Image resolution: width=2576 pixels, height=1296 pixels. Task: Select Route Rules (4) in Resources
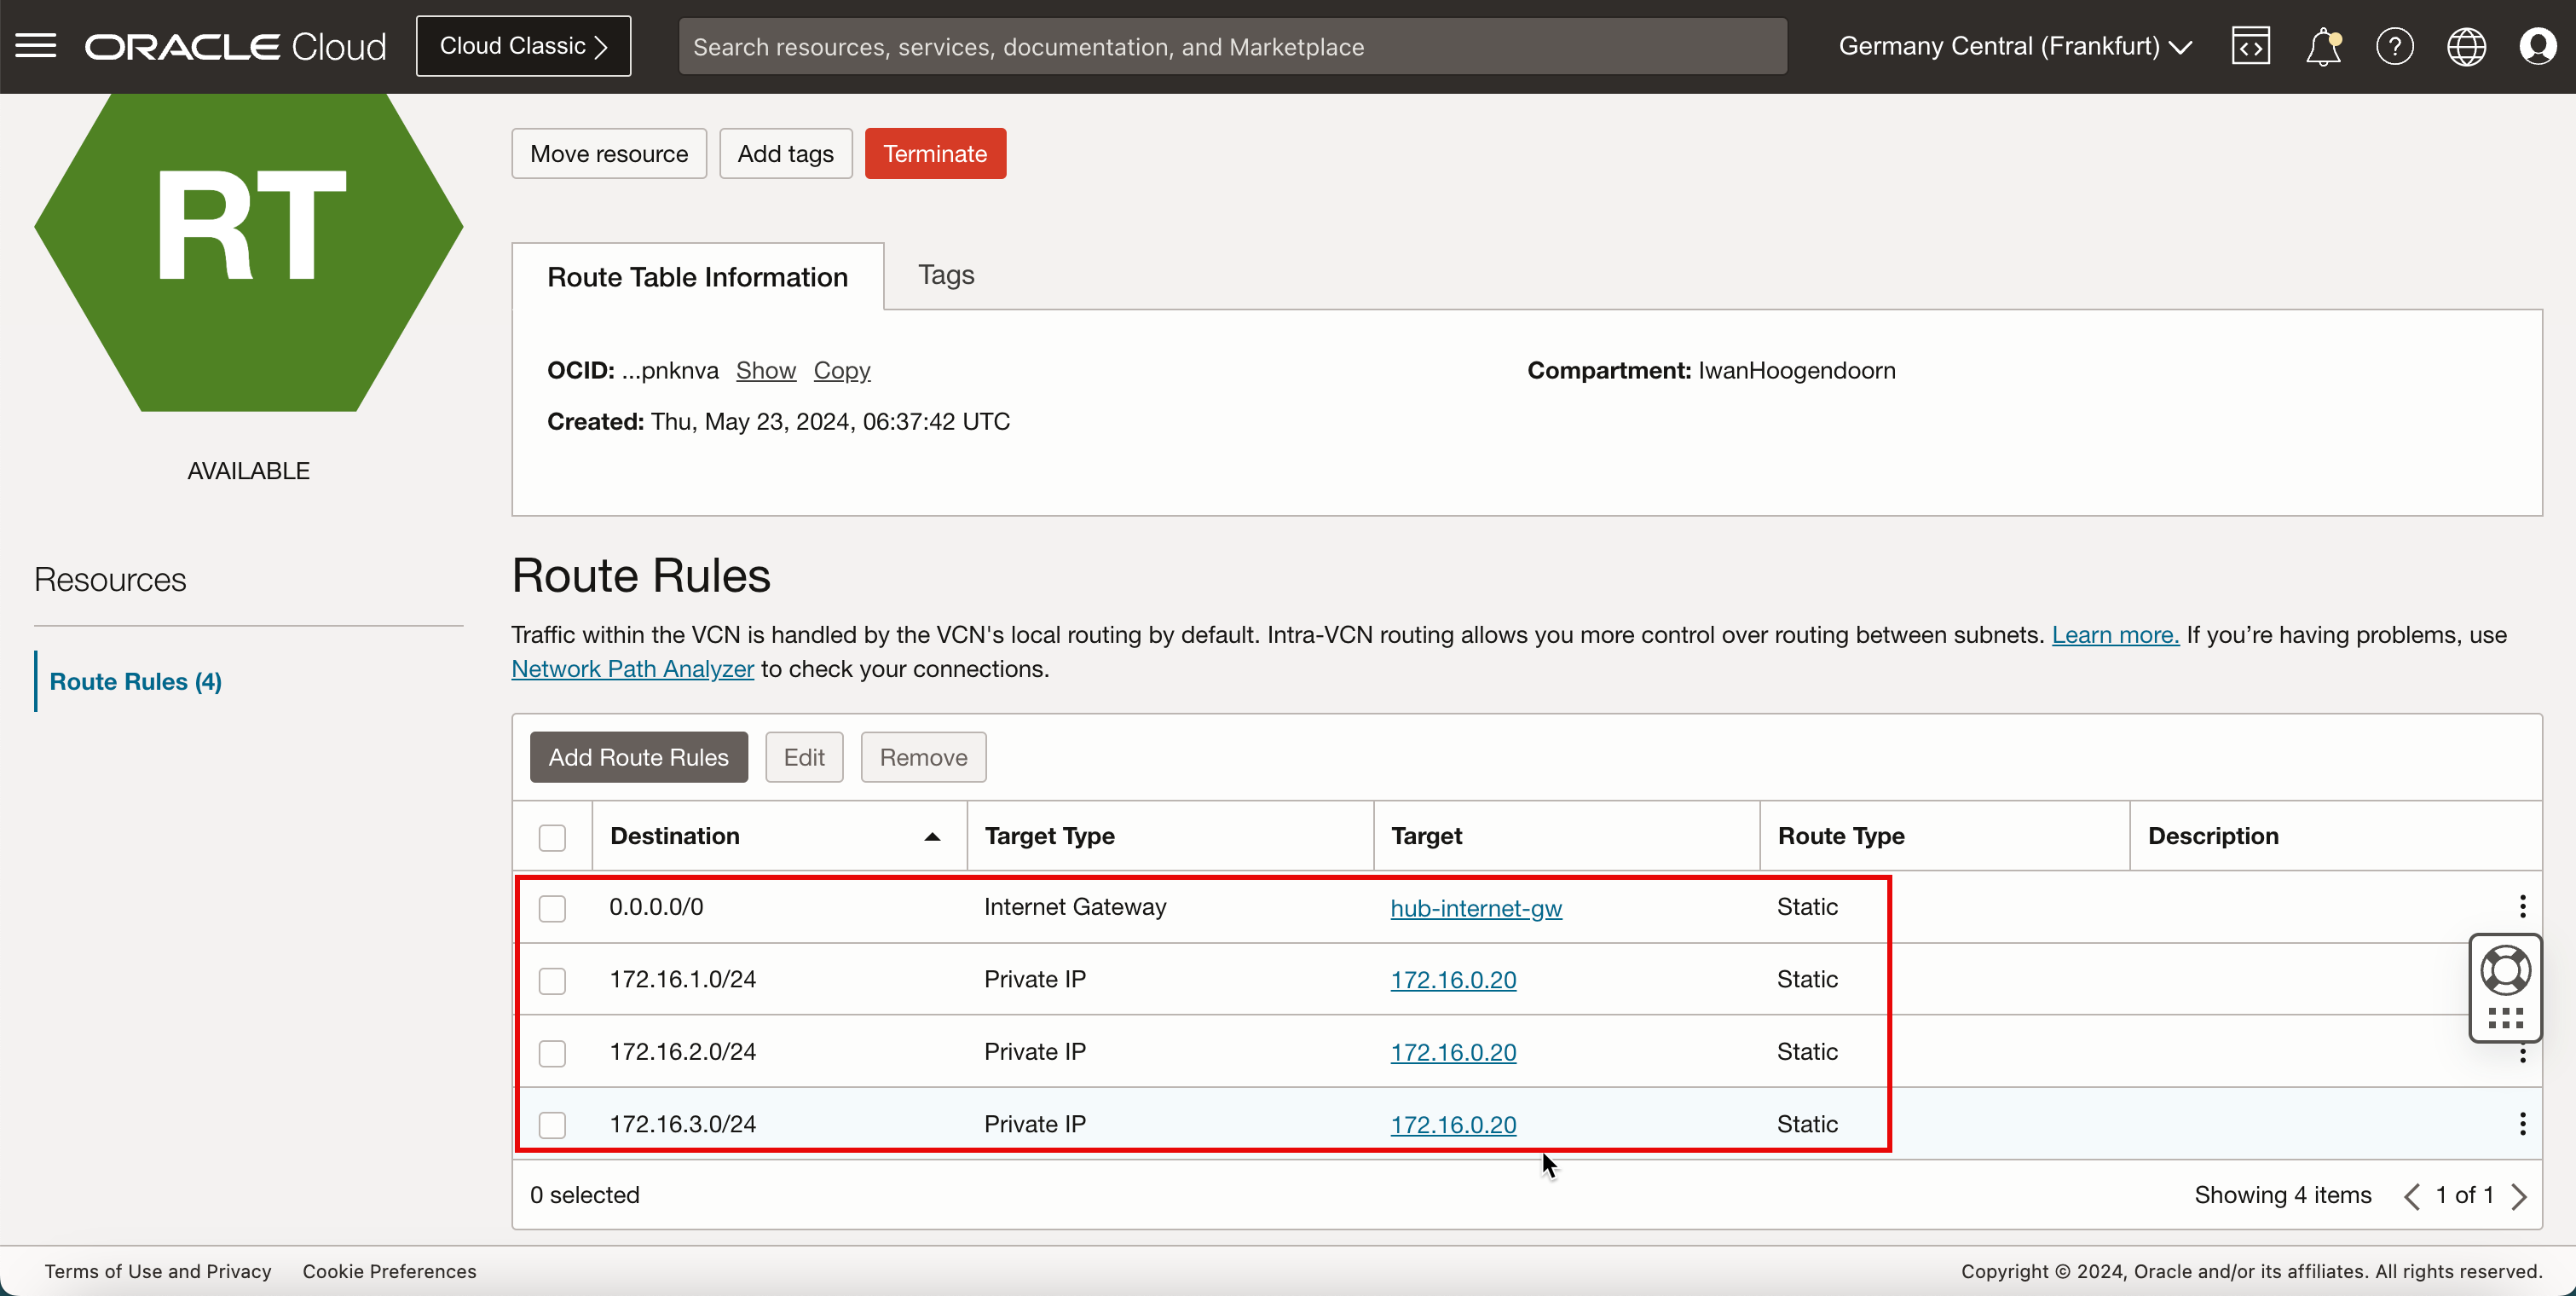(x=136, y=681)
